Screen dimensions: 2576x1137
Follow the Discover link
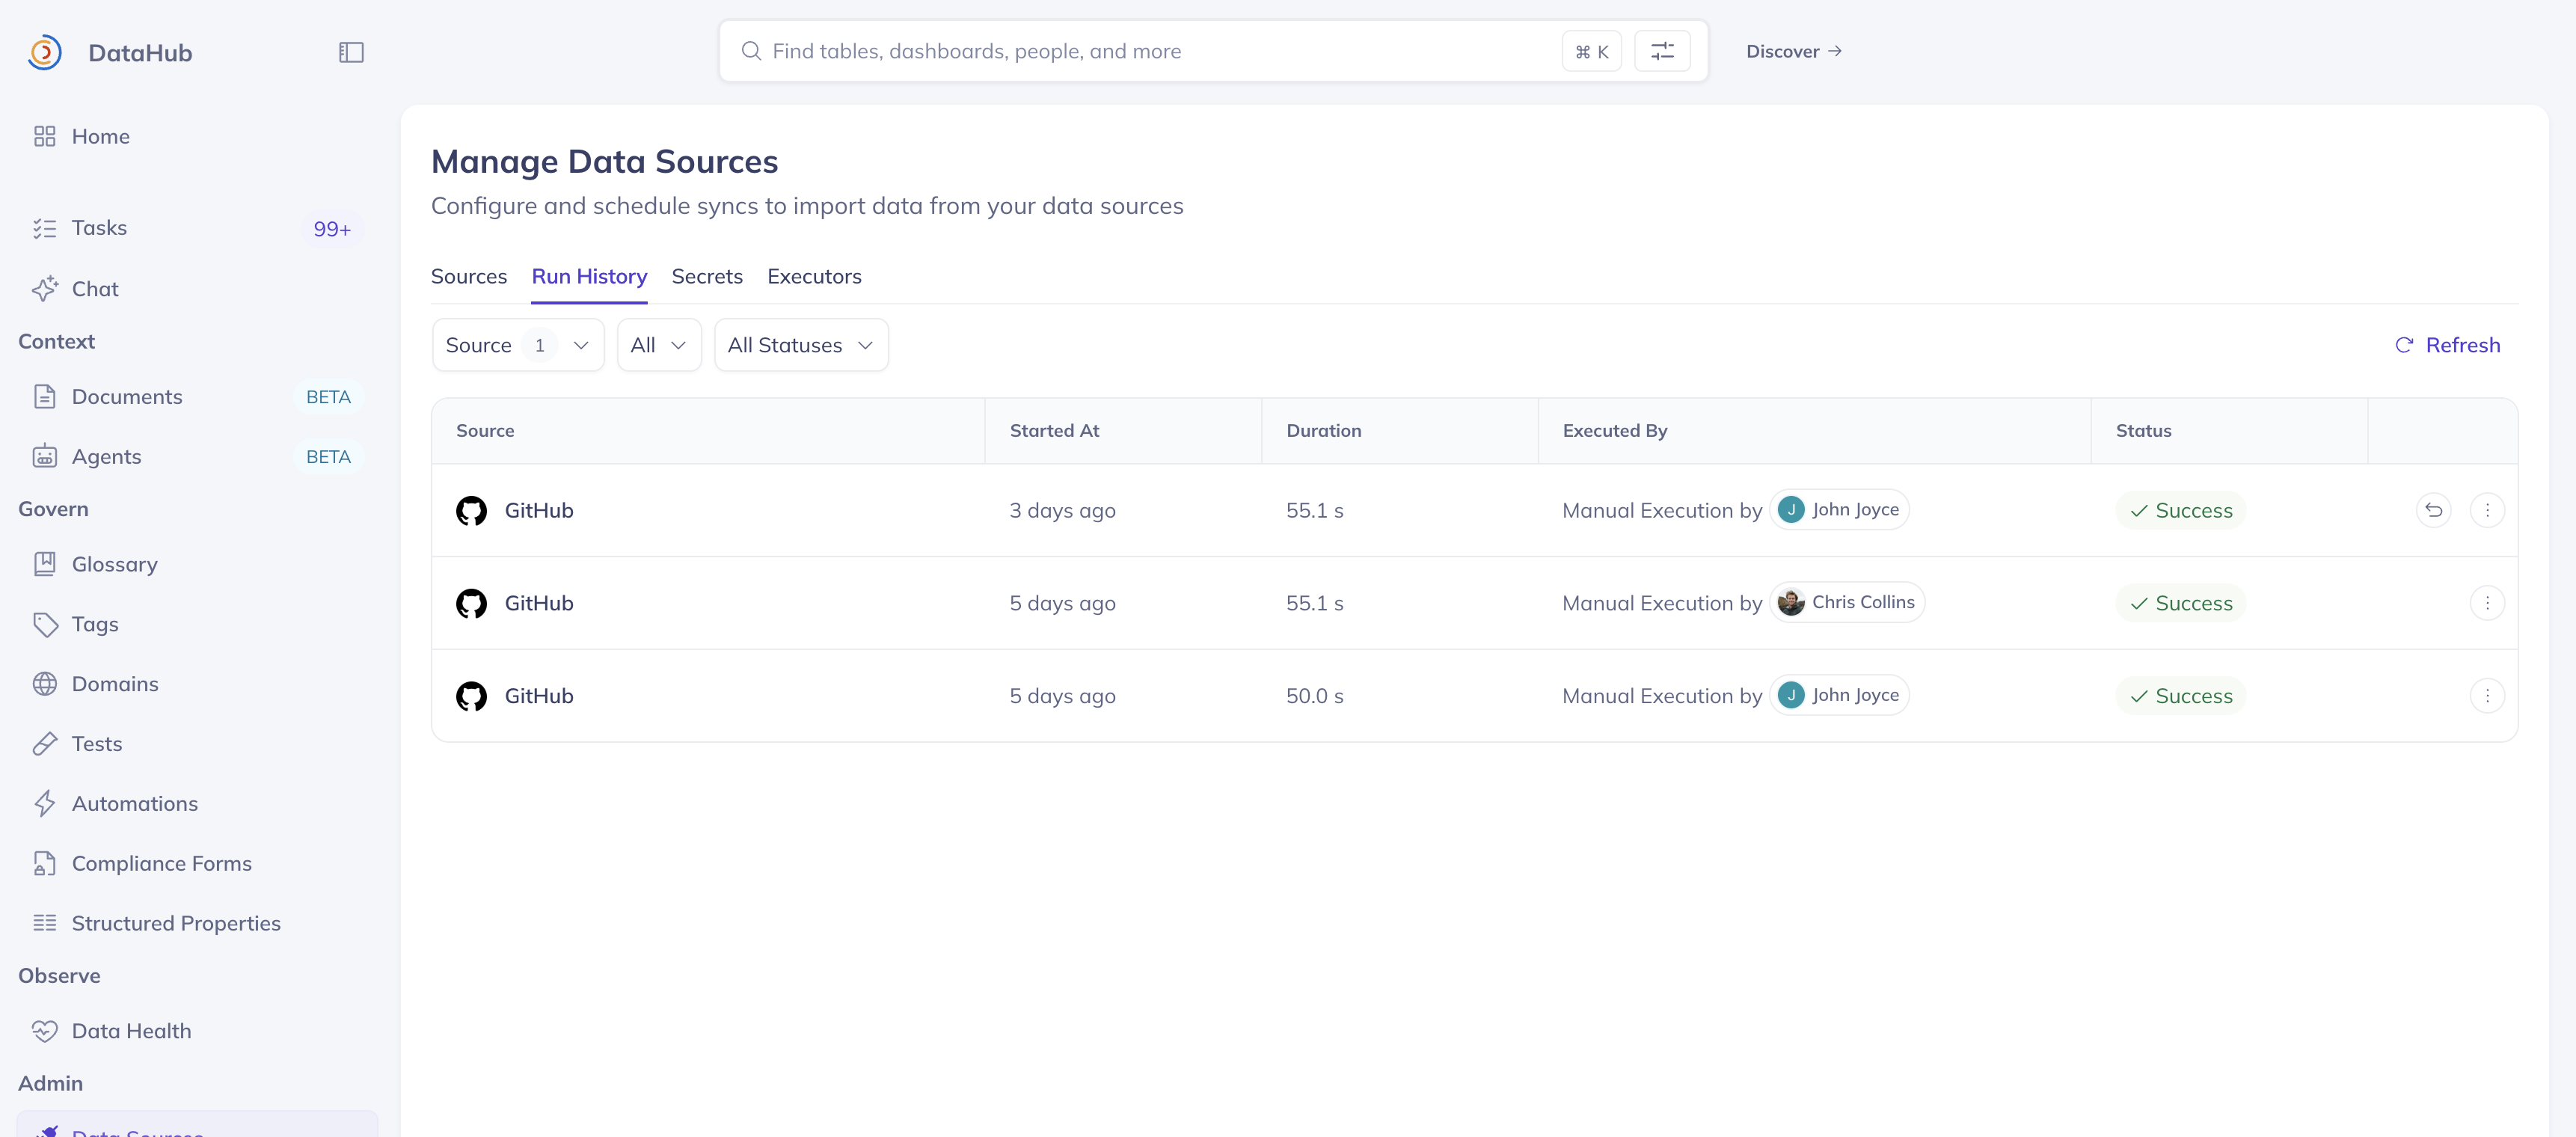pos(1794,51)
